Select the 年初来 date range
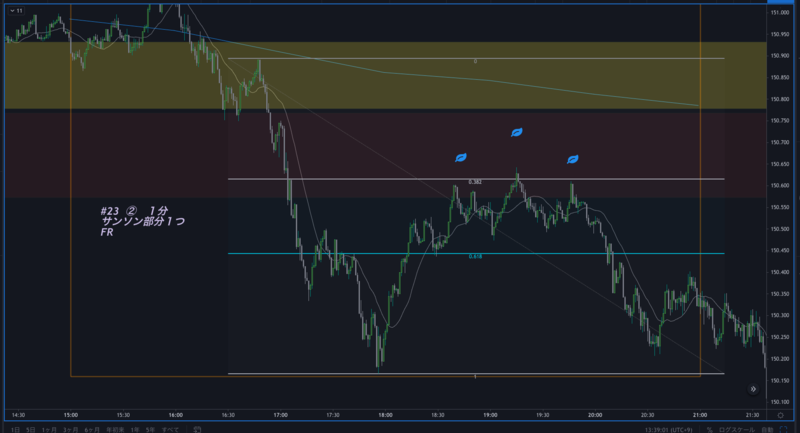 pos(115,429)
